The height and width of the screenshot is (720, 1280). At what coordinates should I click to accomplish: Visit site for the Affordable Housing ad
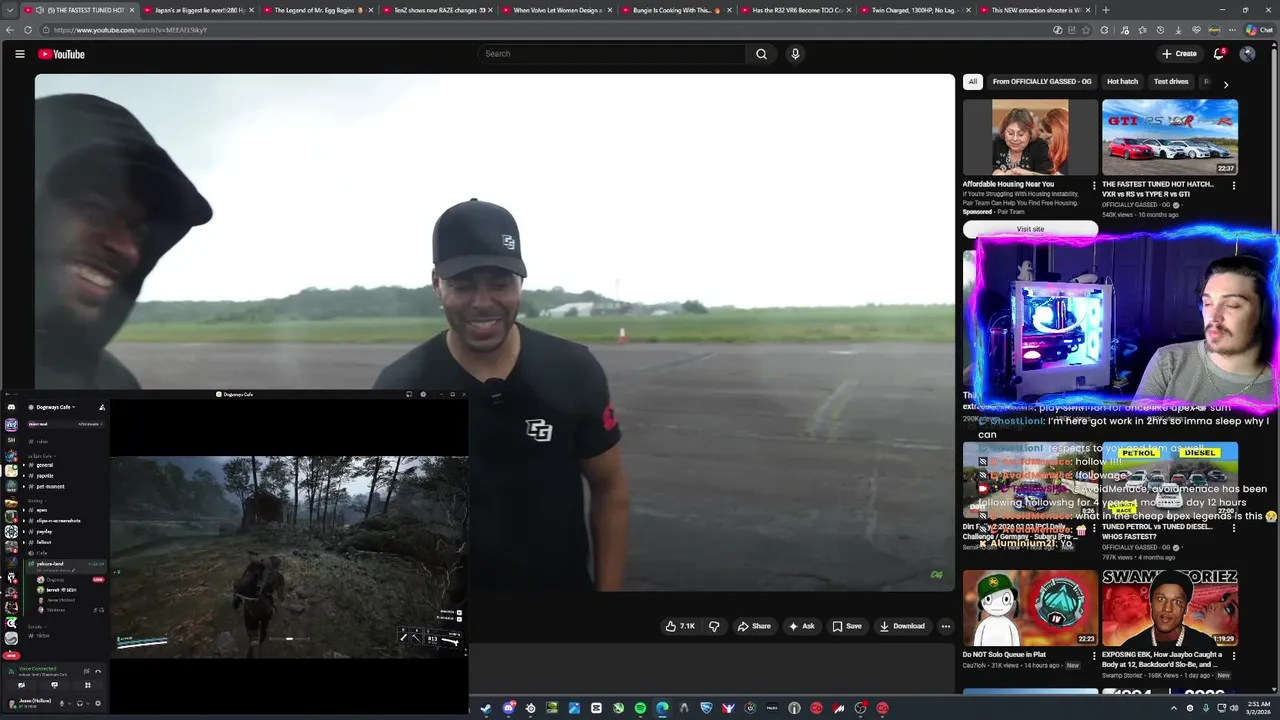click(x=1030, y=229)
